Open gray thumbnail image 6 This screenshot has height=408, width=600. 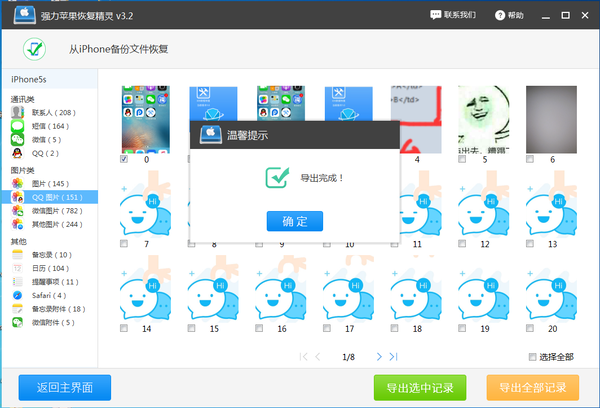pos(551,119)
